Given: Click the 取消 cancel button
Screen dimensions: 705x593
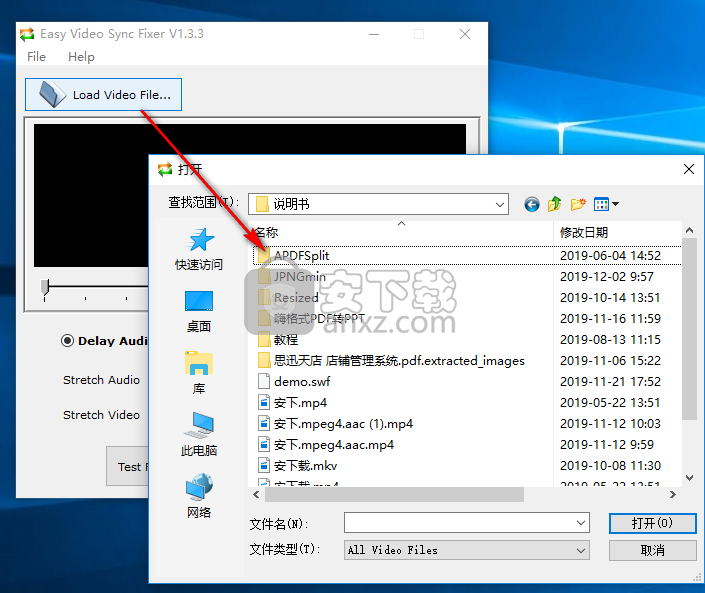Looking at the screenshot, I should click(x=652, y=550).
